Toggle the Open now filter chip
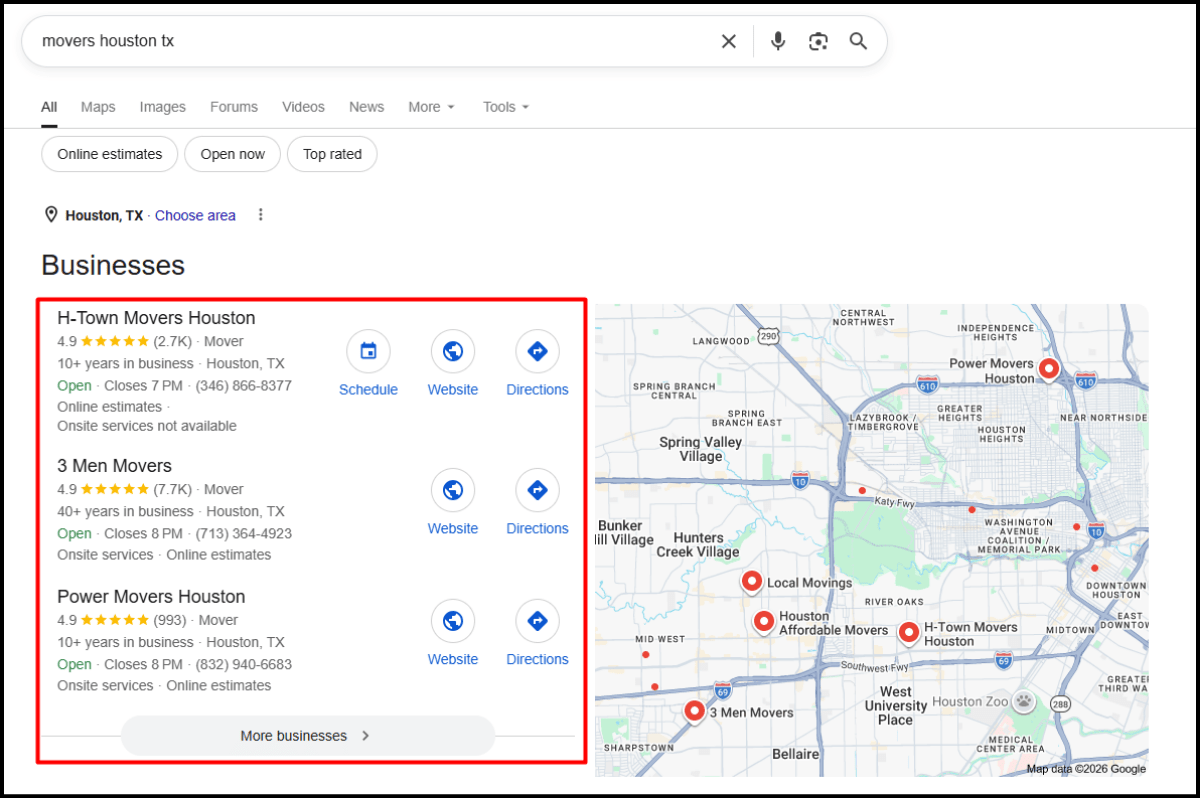 click(233, 154)
